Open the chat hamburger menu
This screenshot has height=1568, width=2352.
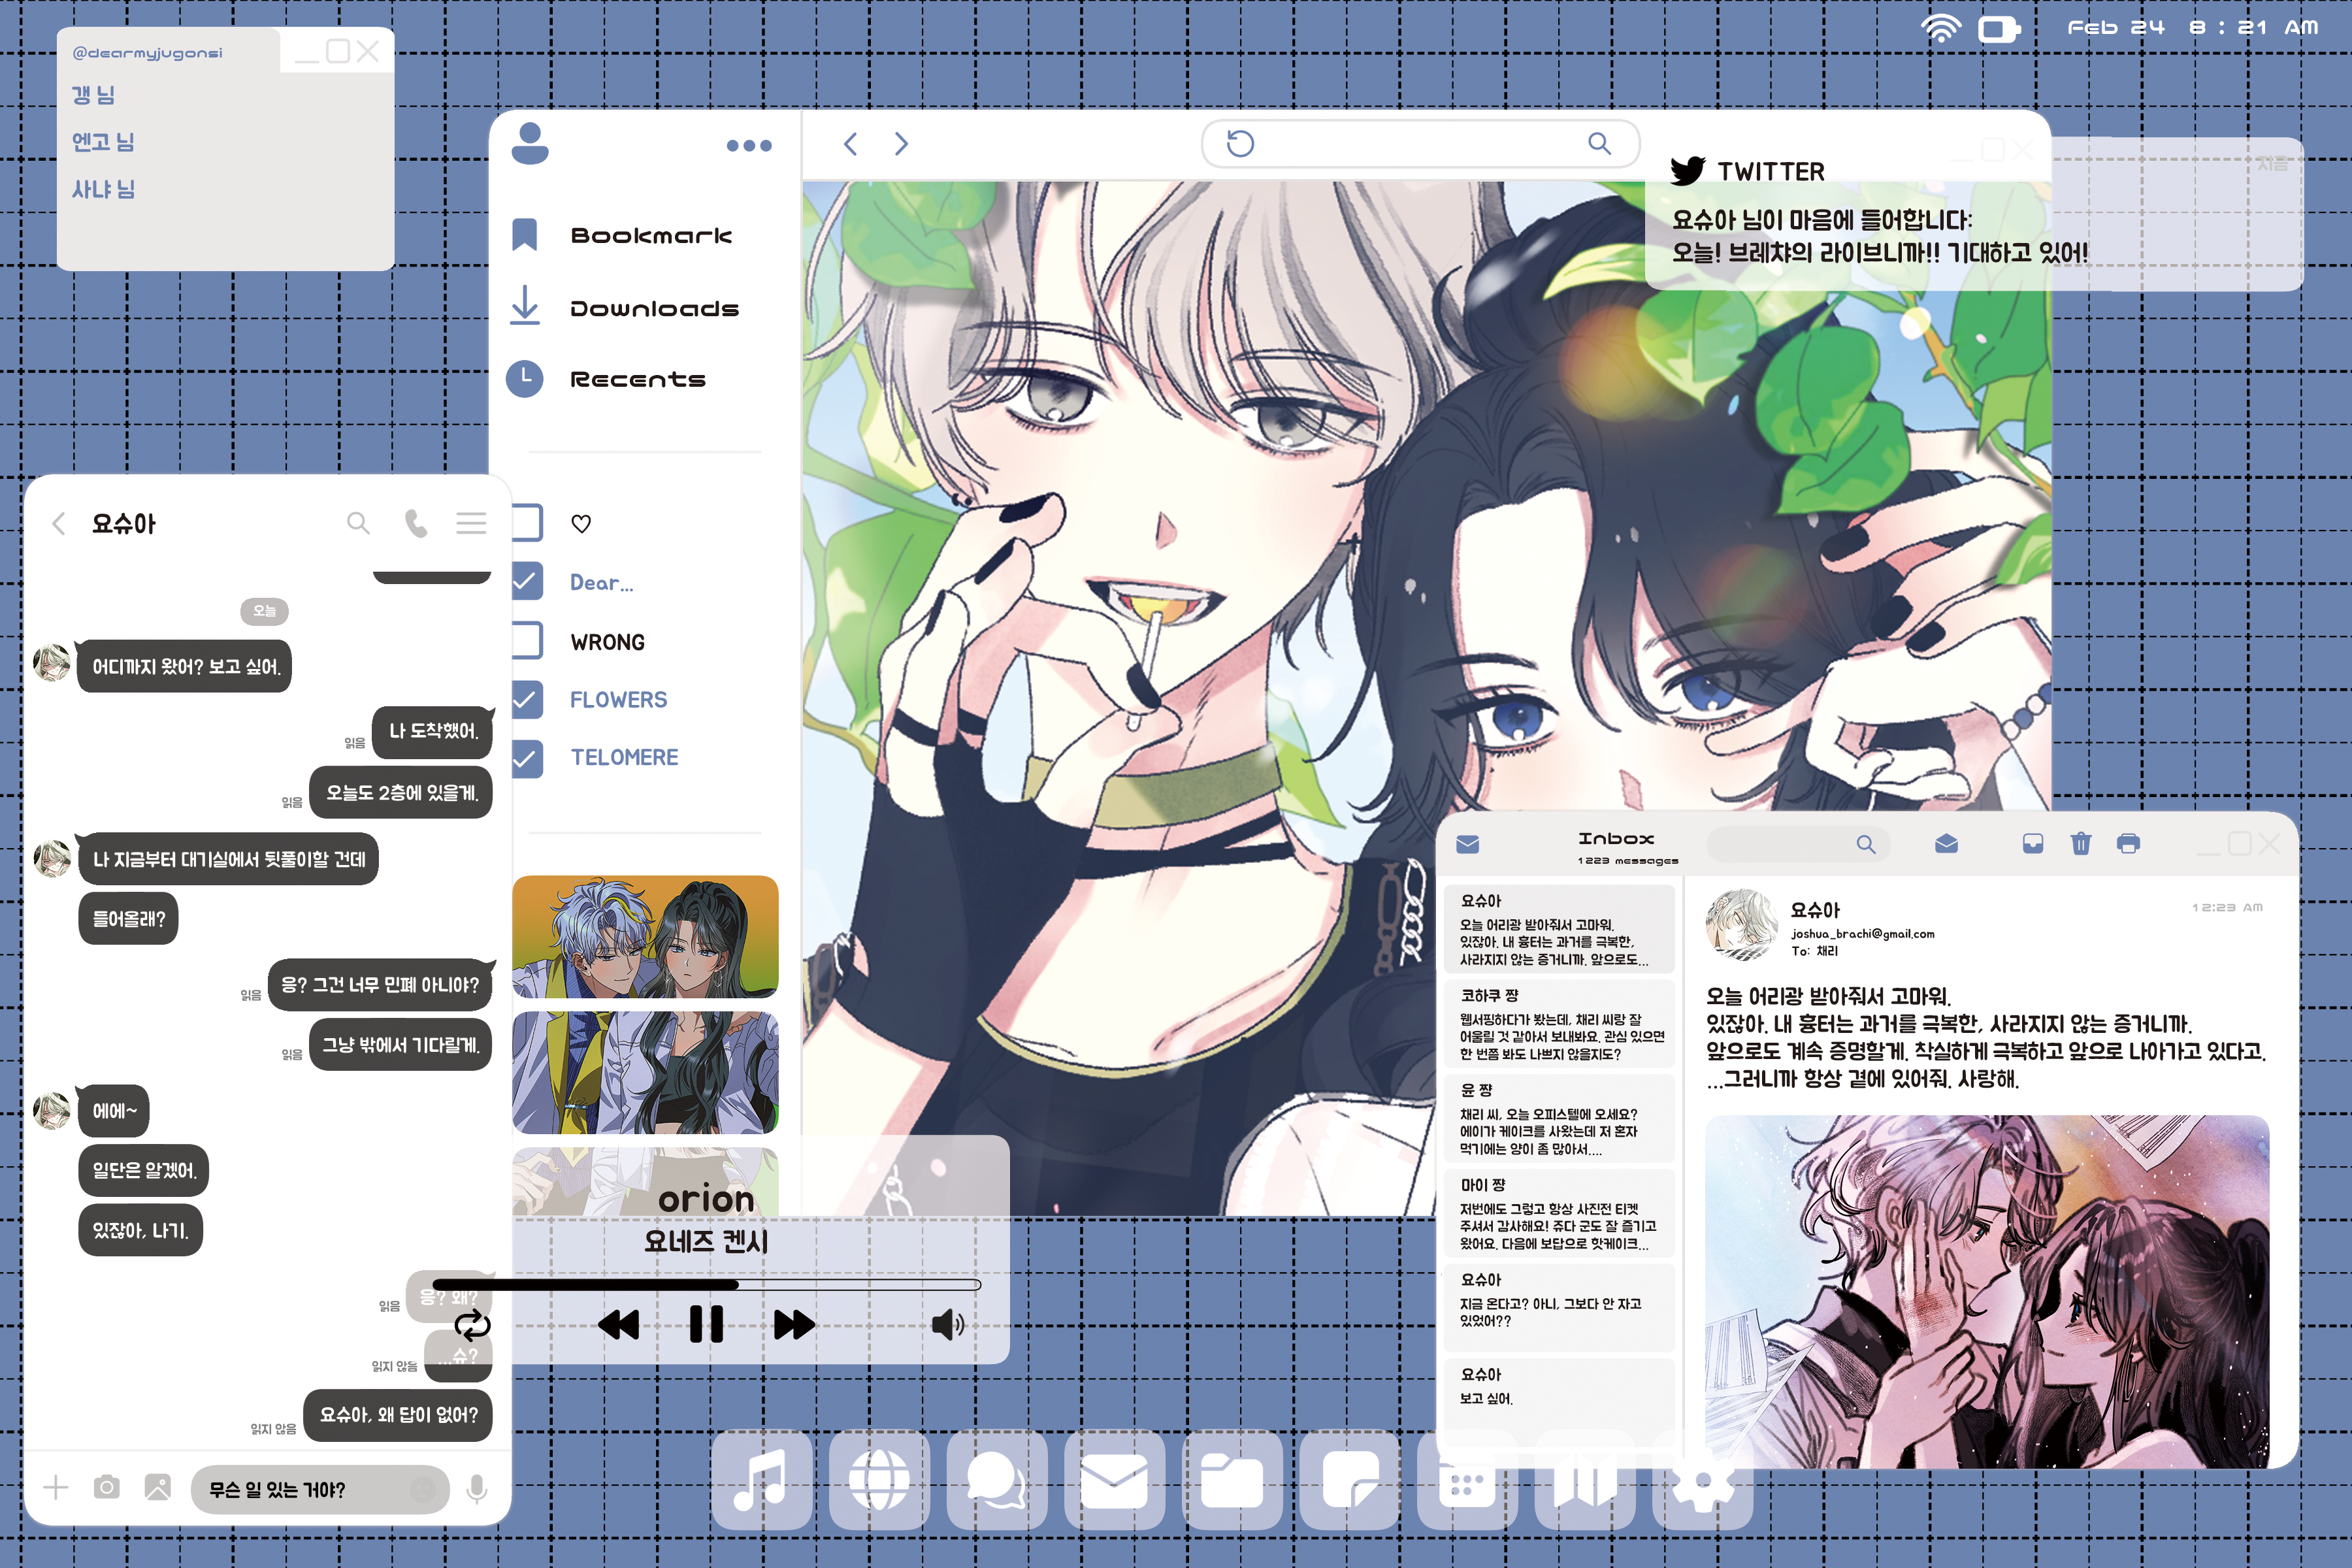click(x=472, y=523)
